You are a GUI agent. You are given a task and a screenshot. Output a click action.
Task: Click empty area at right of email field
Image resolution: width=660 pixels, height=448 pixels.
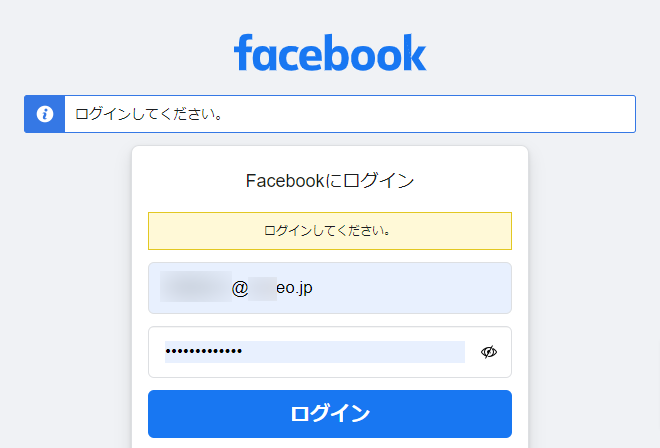click(410, 288)
